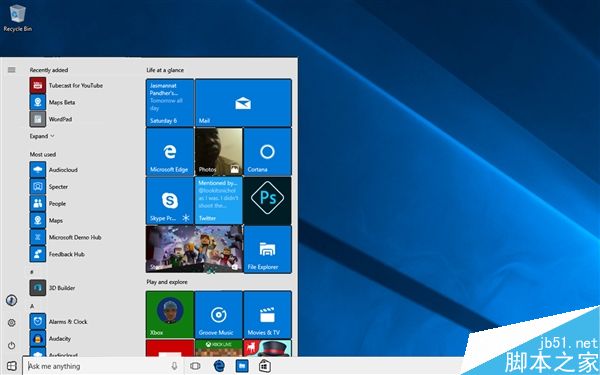Launch the Groove Music tile

(x=219, y=315)
